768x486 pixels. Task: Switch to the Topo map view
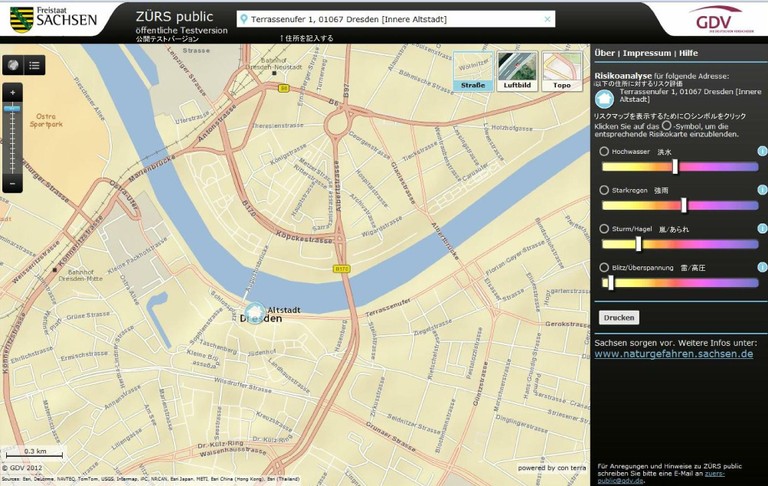coord(562,71)
